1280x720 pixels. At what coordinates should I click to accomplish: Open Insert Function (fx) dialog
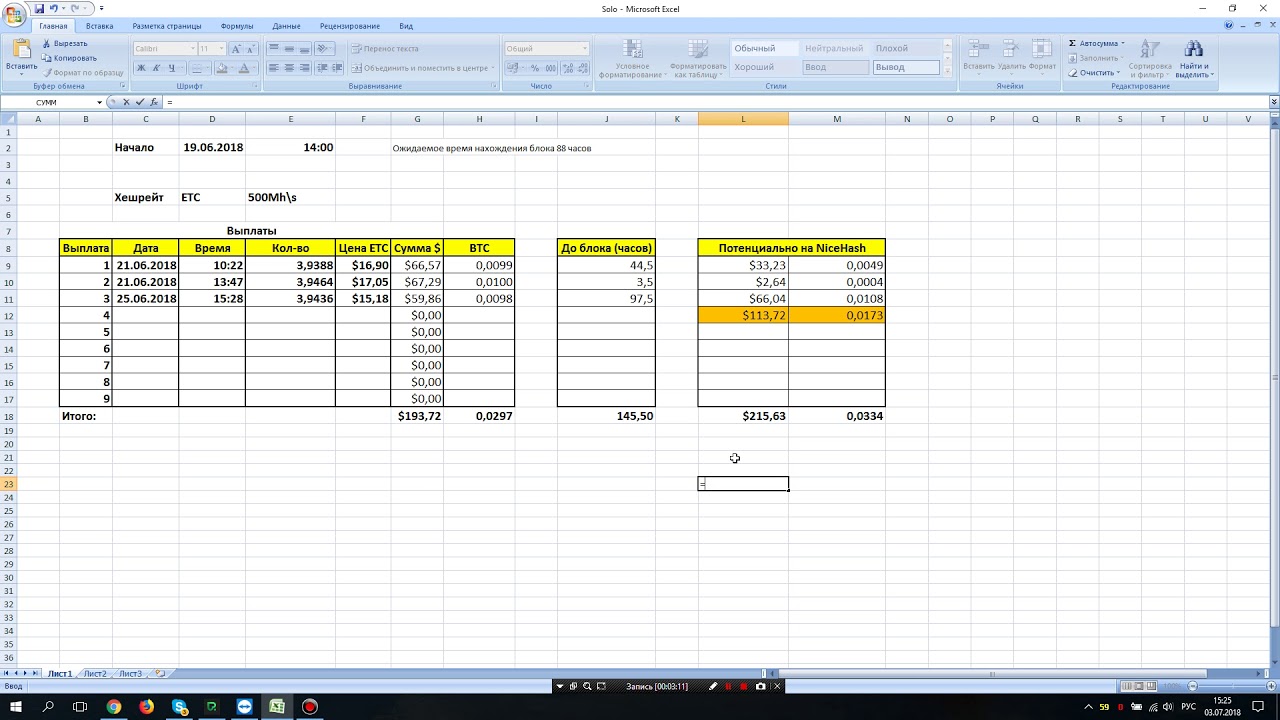click(x=153, y=102)
